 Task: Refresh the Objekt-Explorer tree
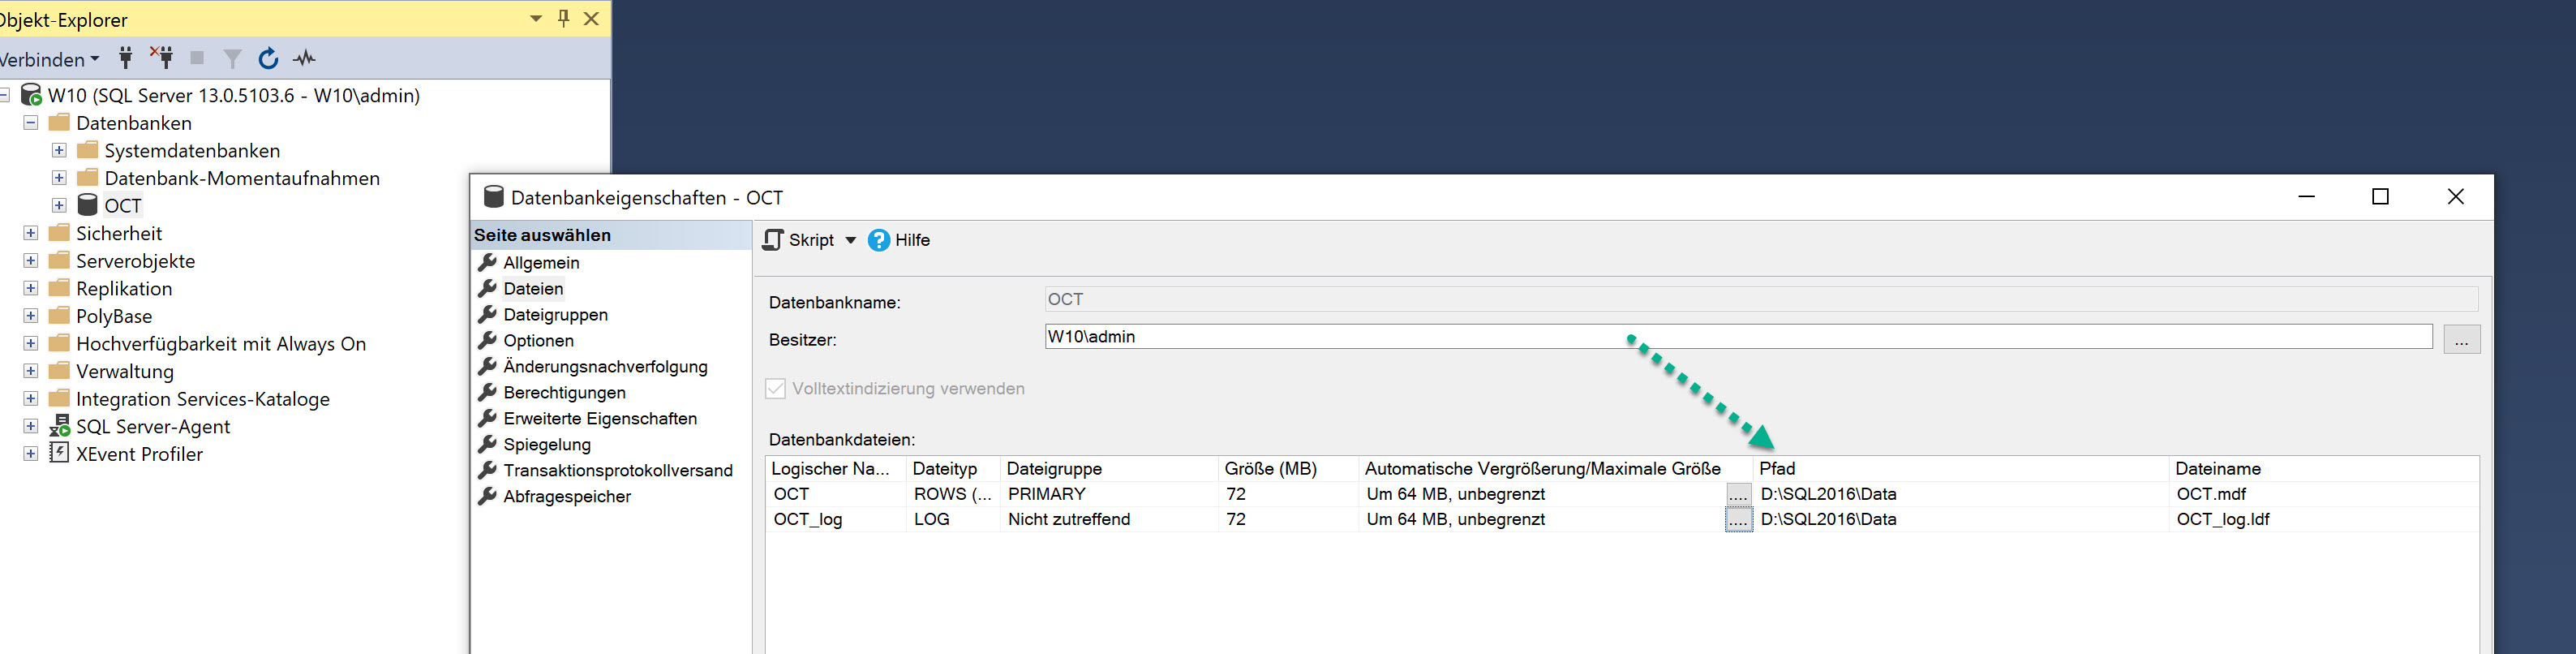coord(268,59)
